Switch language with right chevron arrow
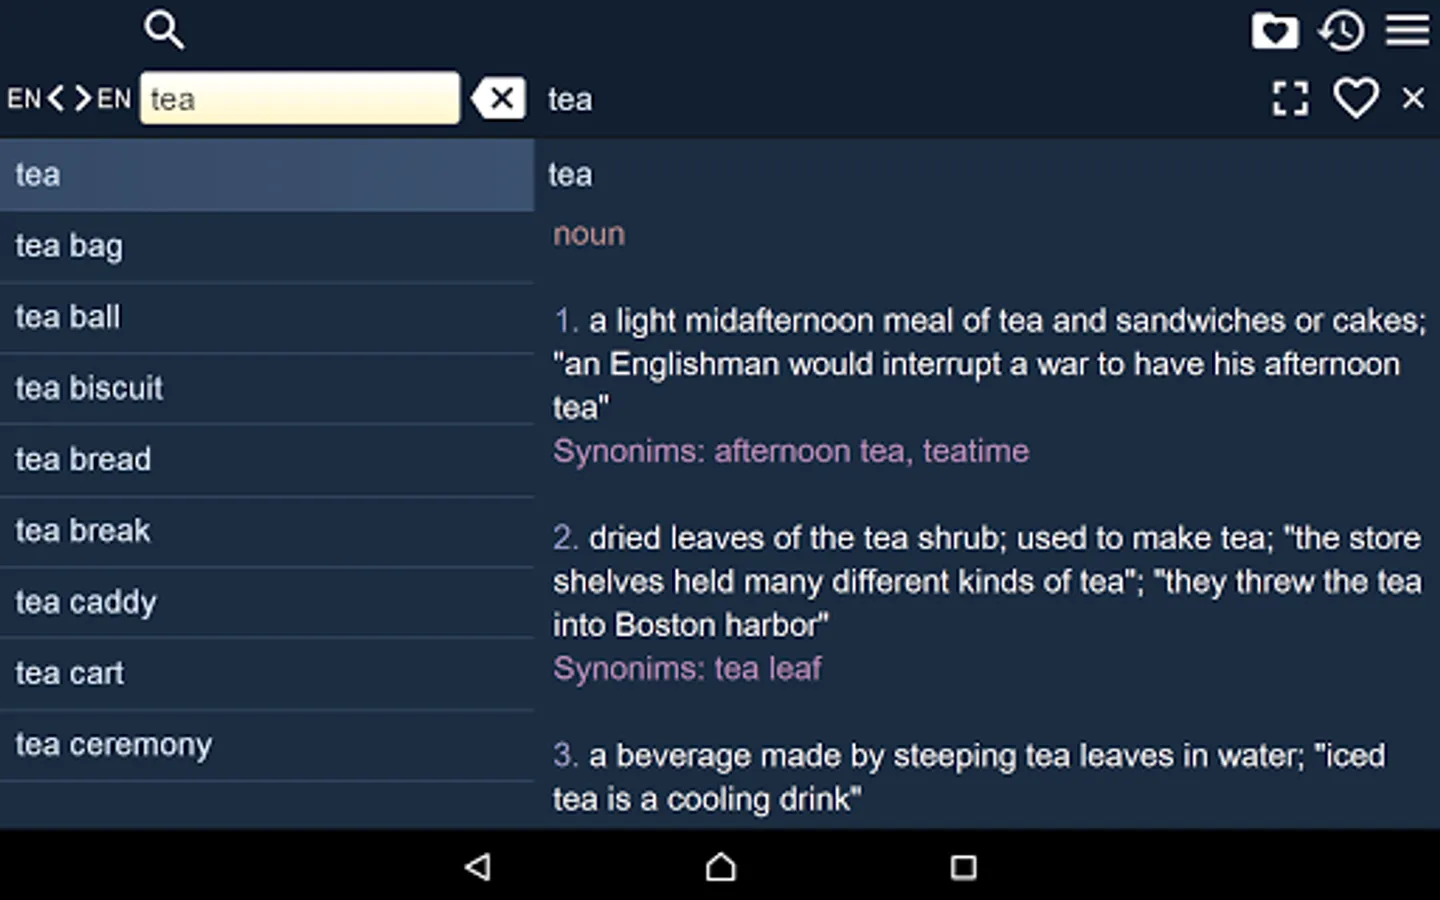 tap(82, 98)
